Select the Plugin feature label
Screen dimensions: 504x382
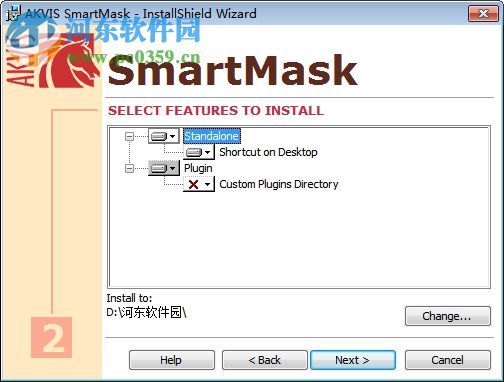point(198,168)
